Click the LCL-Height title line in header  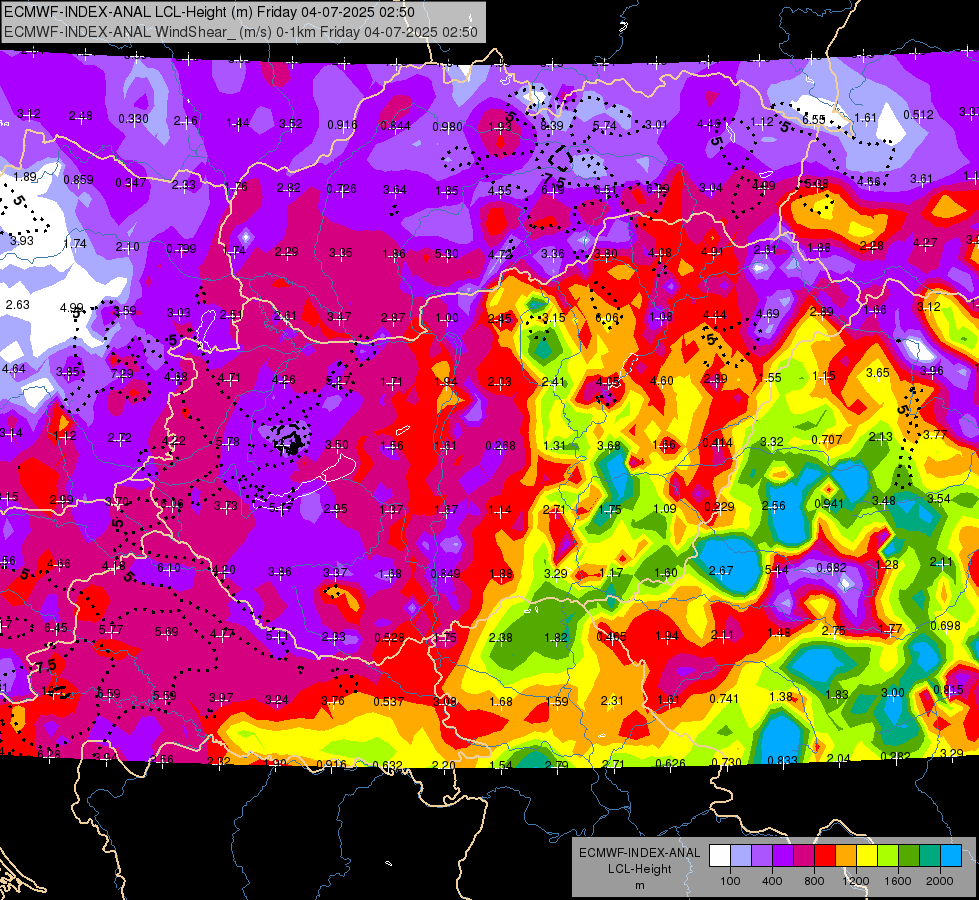click(209, 12)
